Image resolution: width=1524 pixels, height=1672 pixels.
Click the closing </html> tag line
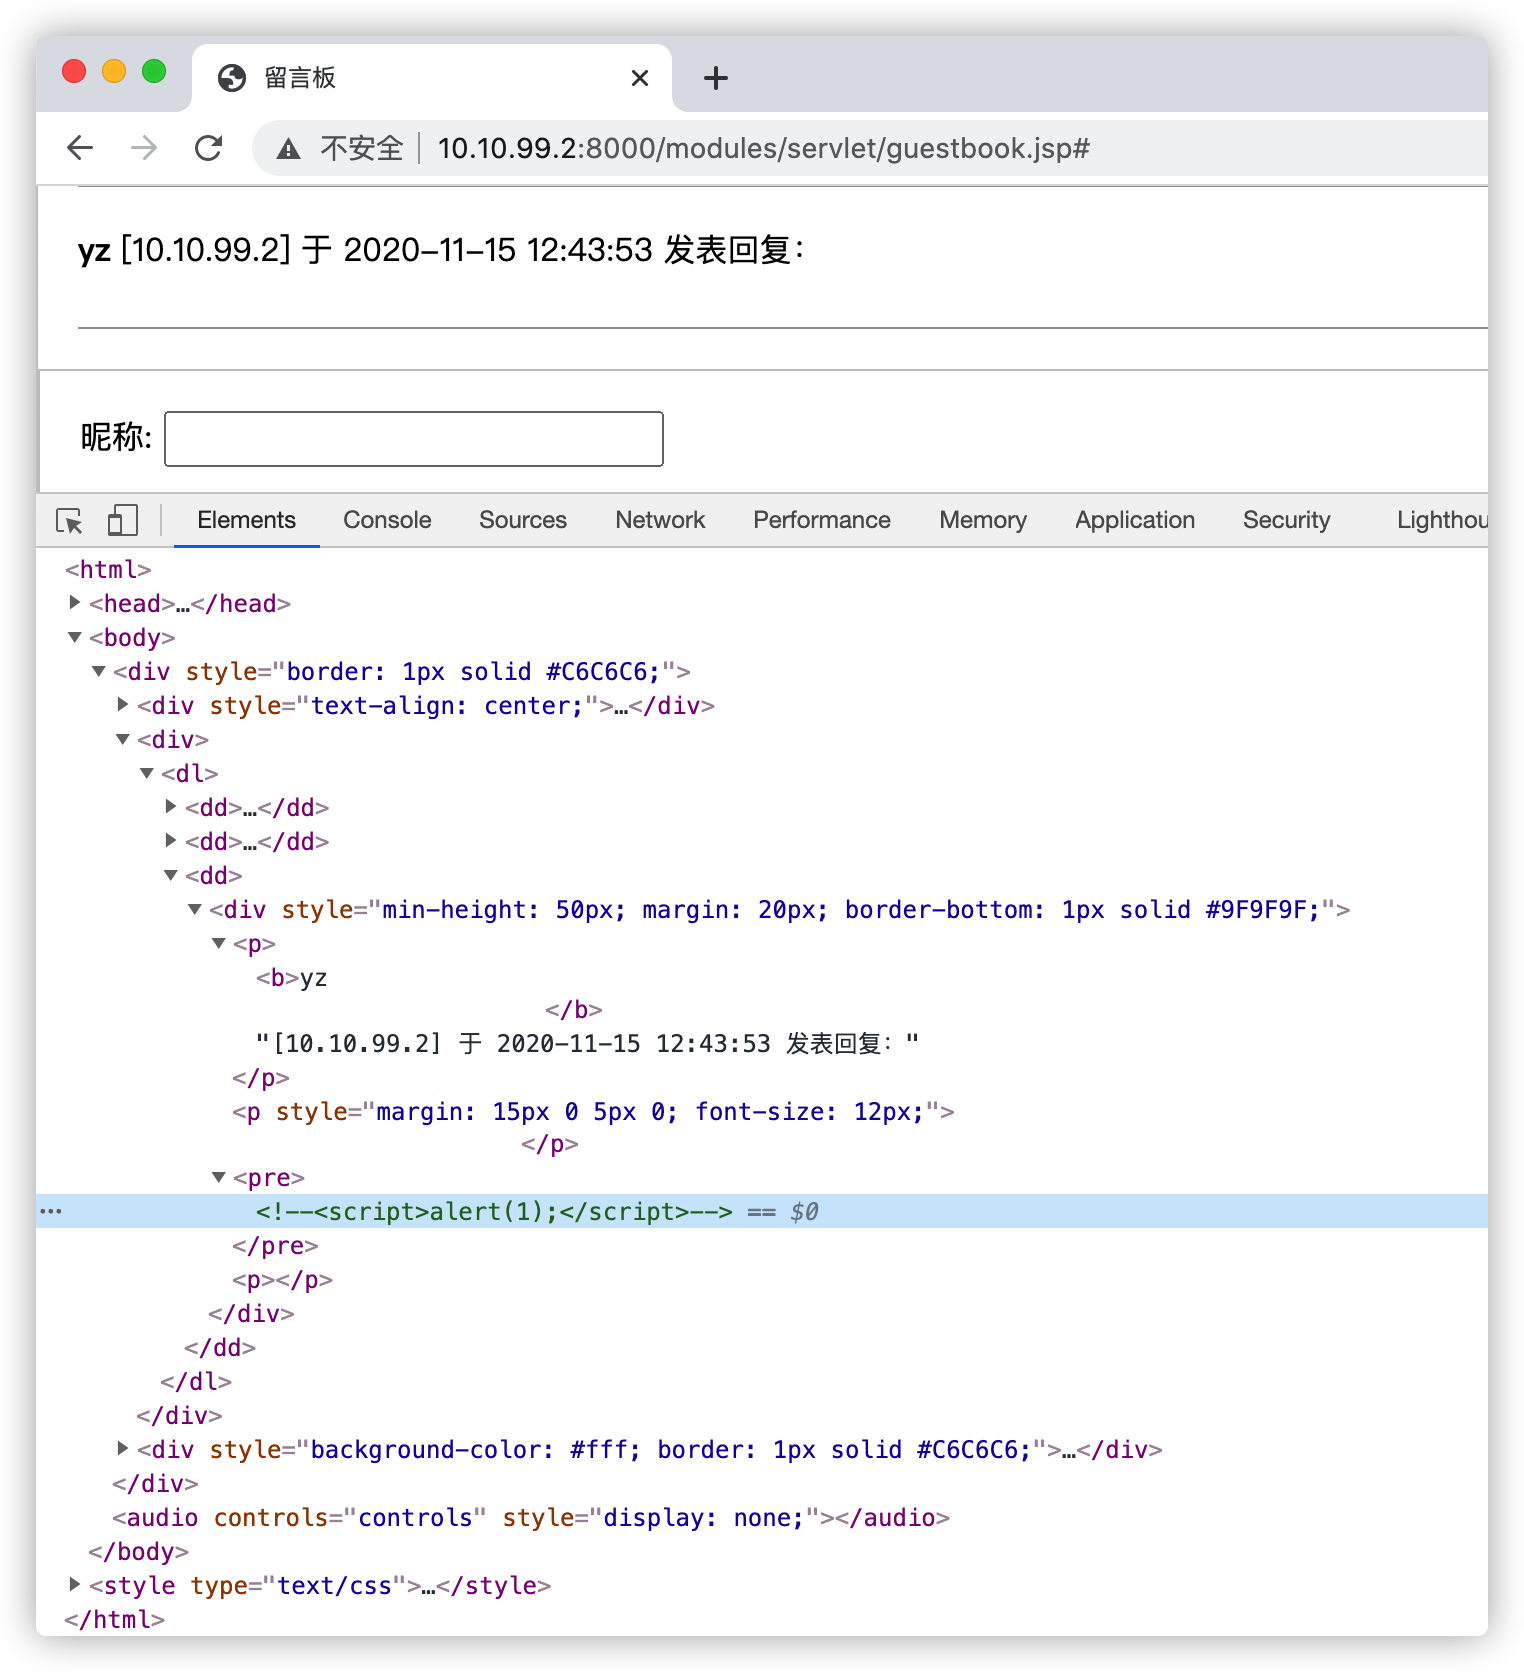tap(115, 1620)
